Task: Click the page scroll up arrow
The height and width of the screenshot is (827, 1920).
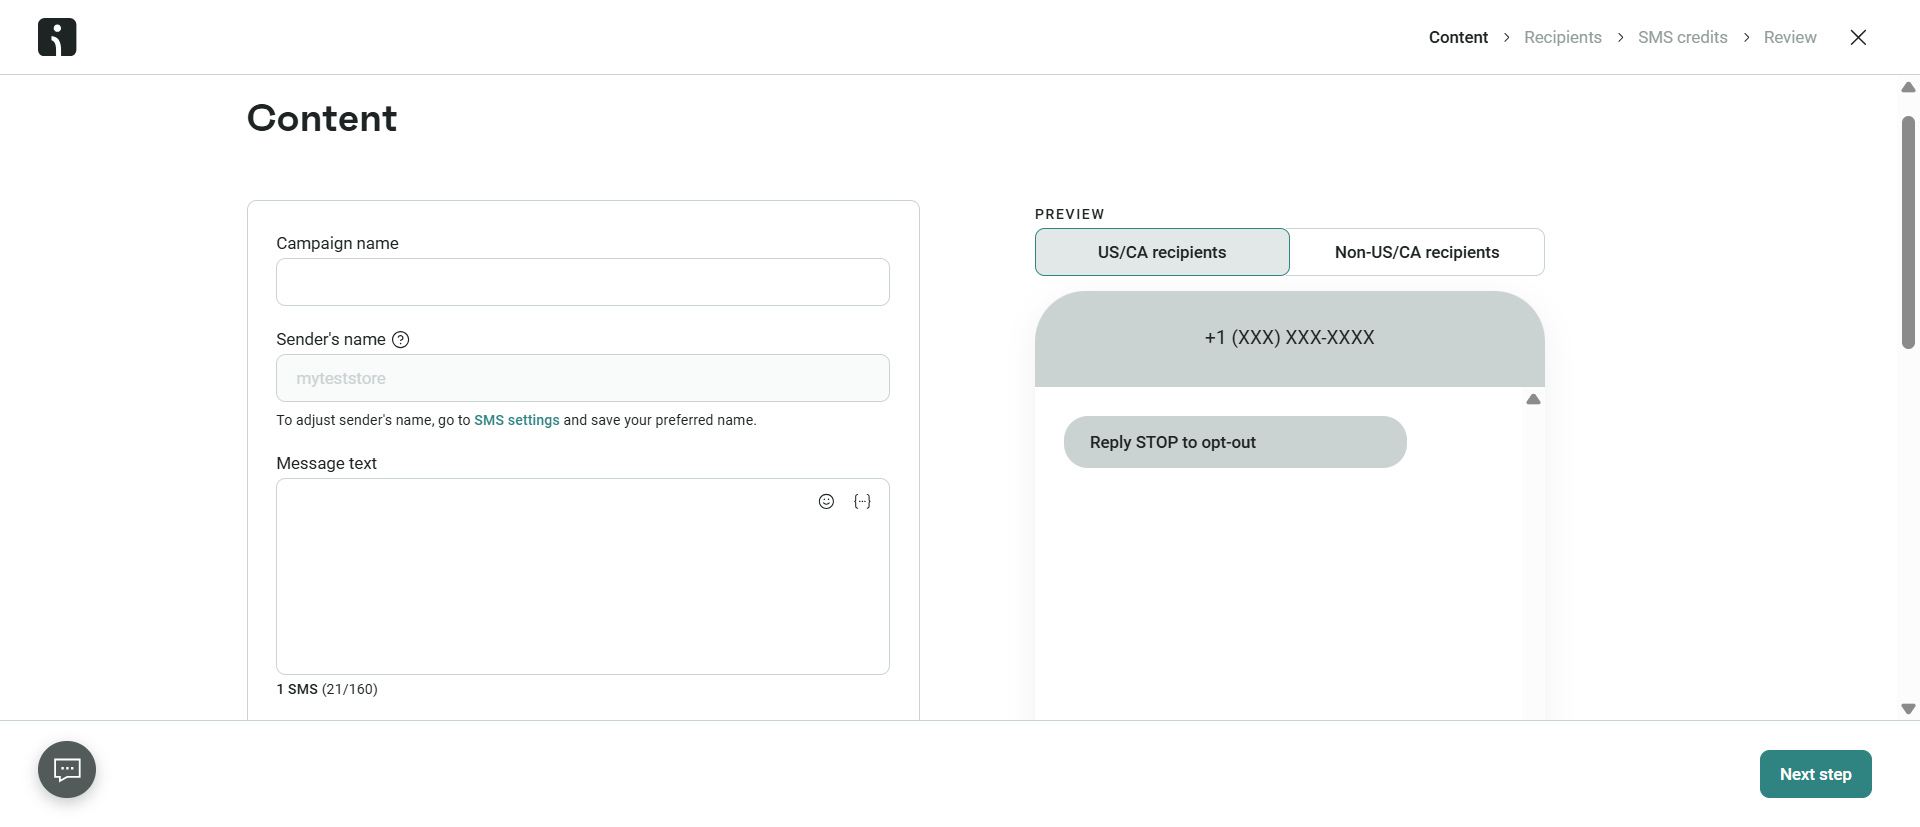Action: click(1908, 87)
